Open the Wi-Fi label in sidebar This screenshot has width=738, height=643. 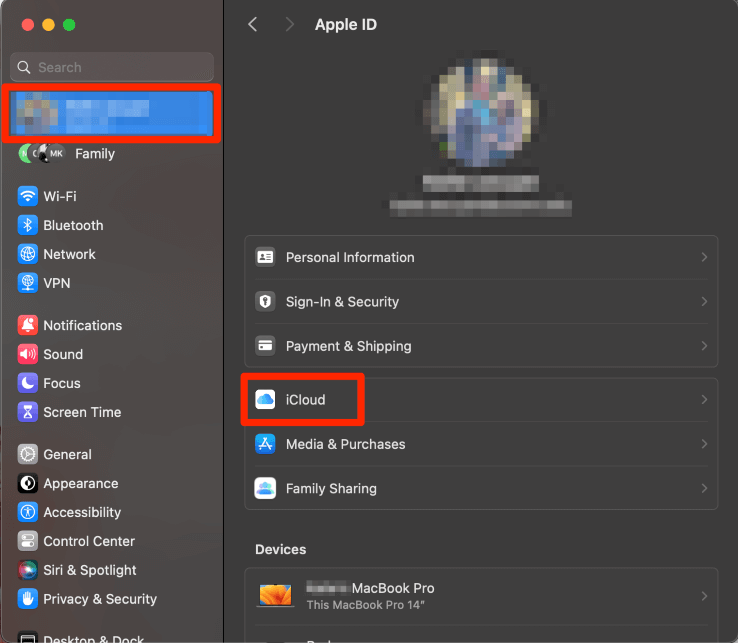[x=60, y=196]
